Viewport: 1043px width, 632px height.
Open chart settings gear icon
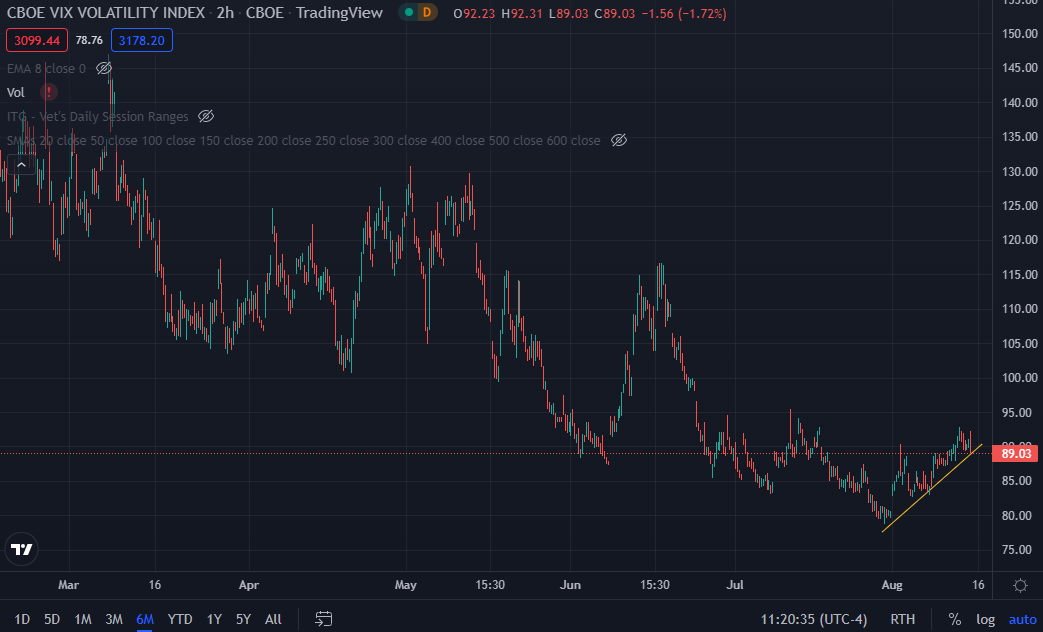[1020, 585]
